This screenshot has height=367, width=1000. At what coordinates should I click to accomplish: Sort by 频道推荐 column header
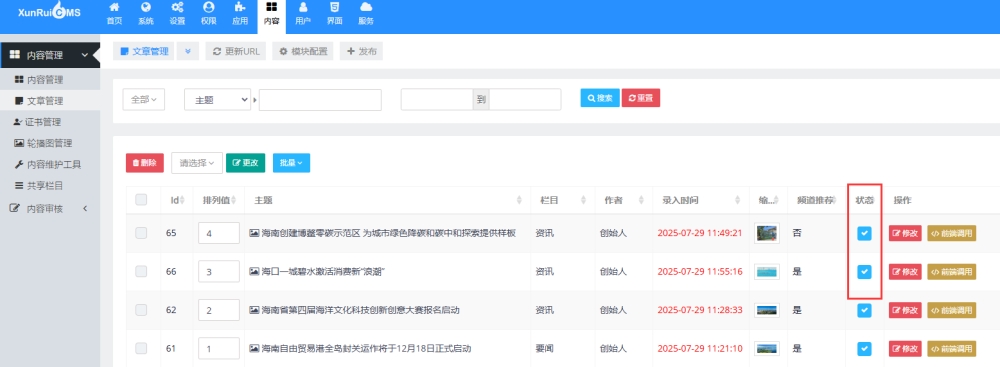tap(817, 200)
